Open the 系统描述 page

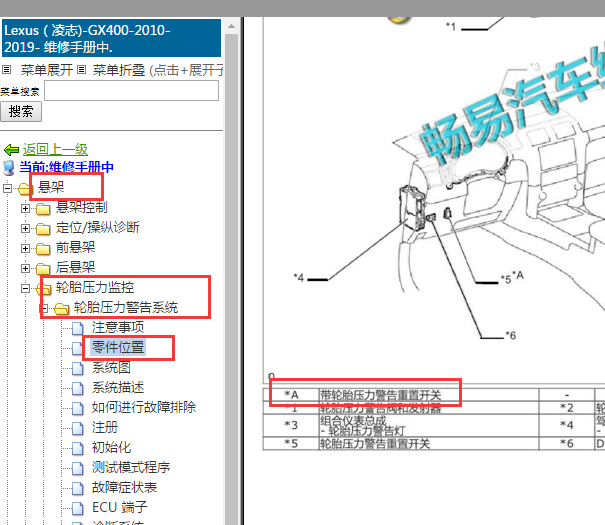[x=118, y=388]
